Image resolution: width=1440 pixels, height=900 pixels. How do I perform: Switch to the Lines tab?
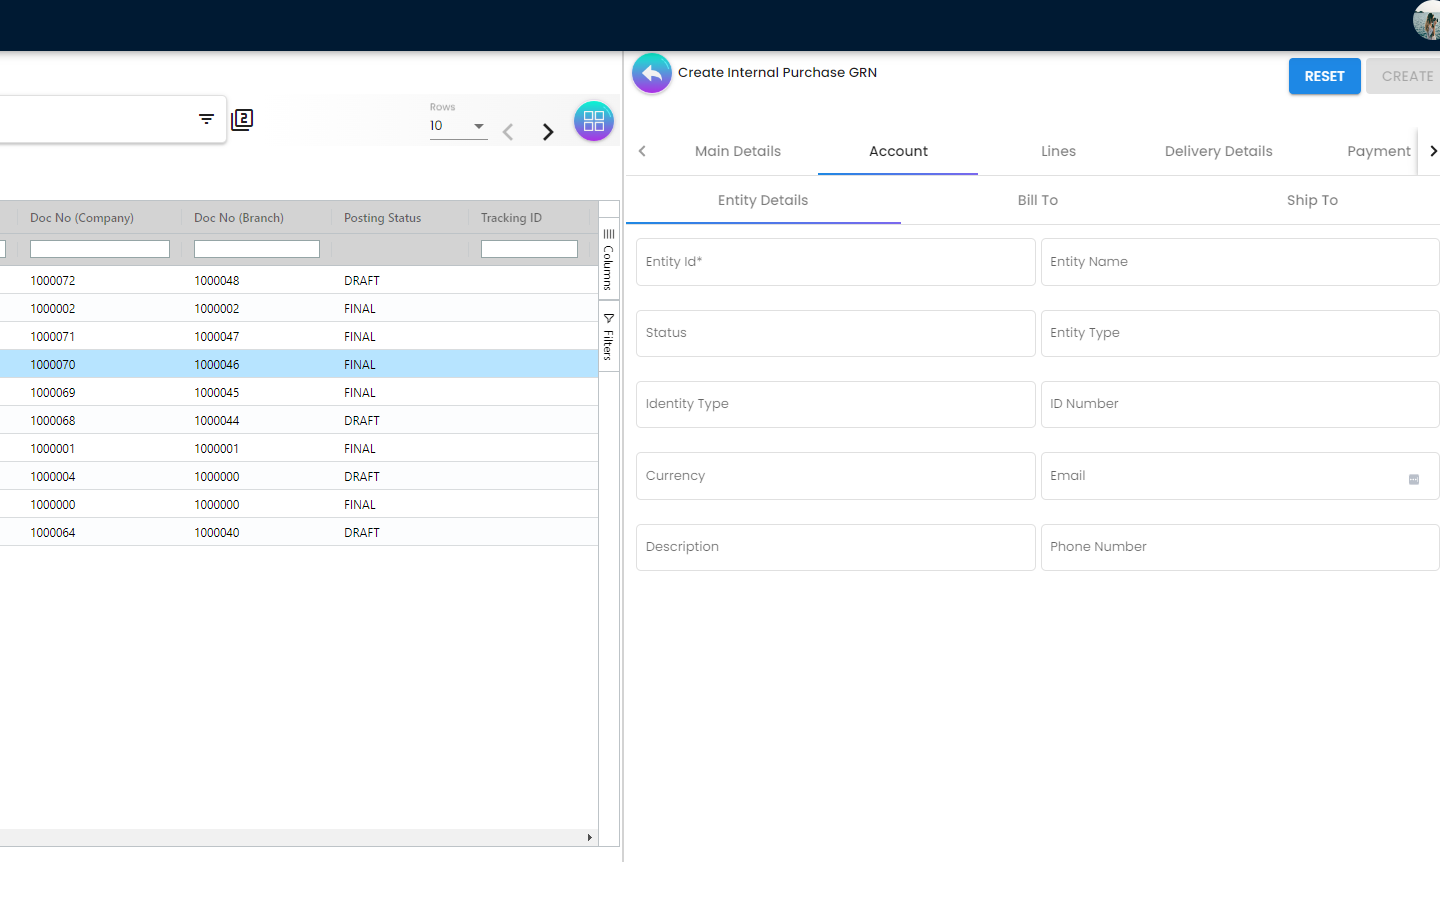1058,151
